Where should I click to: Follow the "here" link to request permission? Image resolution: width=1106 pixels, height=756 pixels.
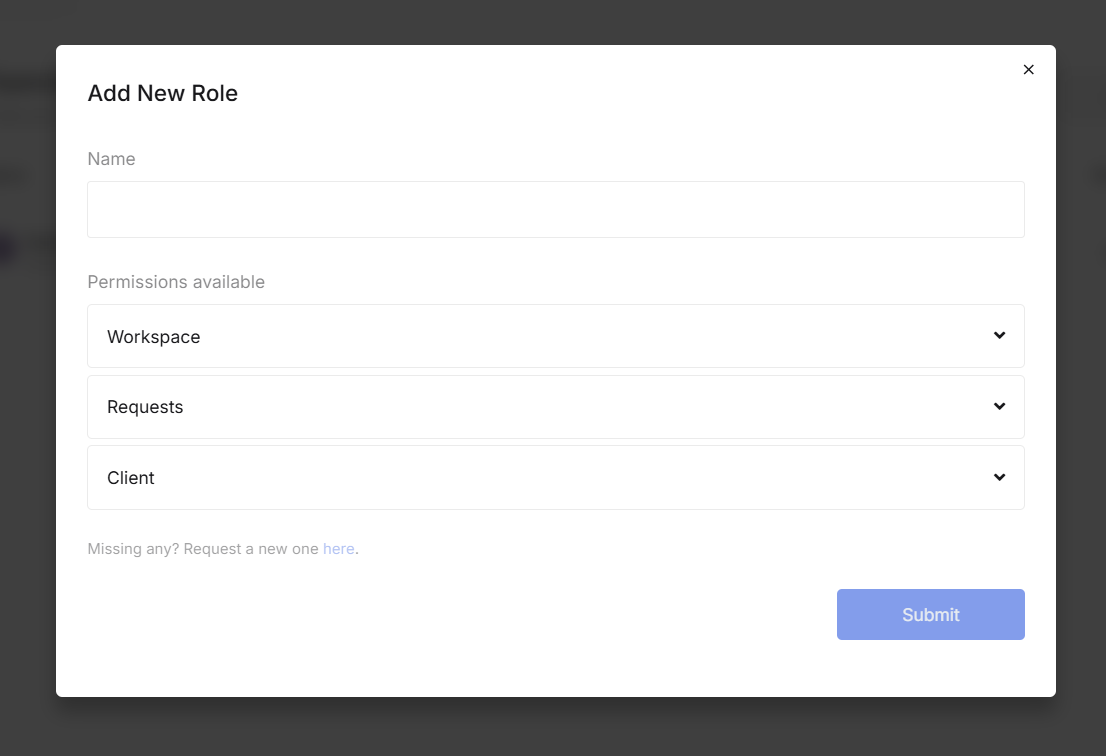pos(338,549)
